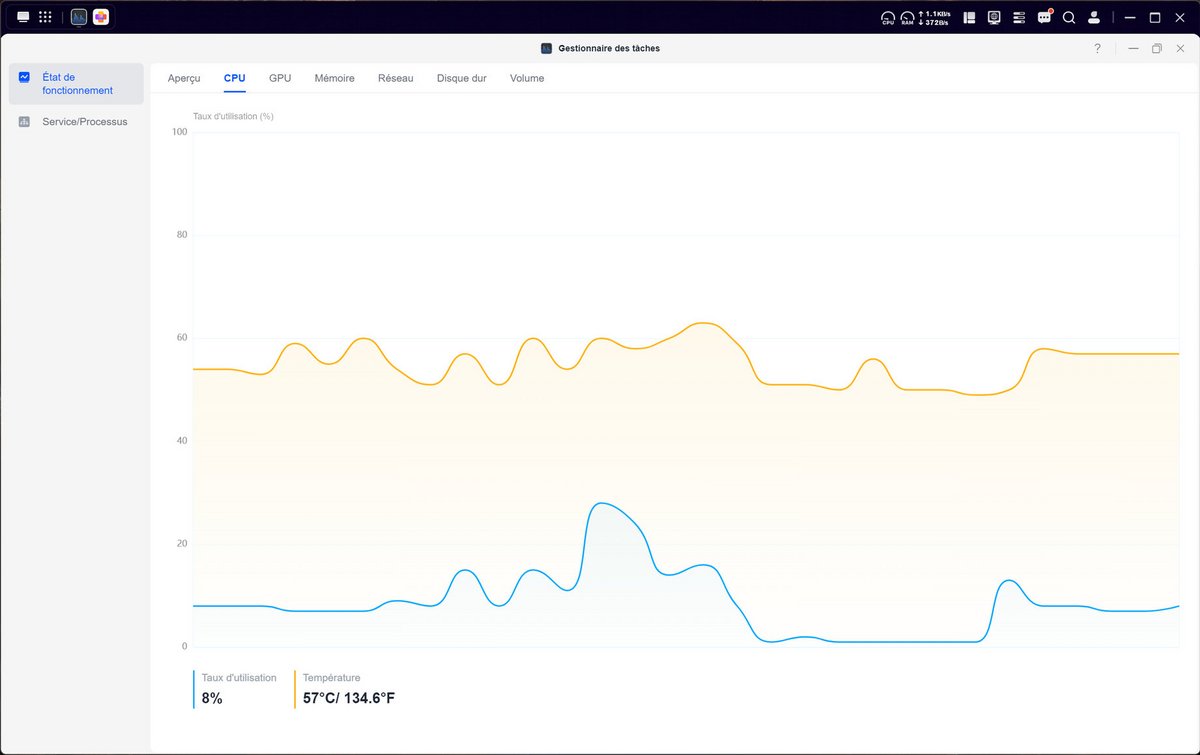Image resolution: width=1200 pixels, height=755 pixels.
Task: Select the Réseau tab
Action: 395,78
